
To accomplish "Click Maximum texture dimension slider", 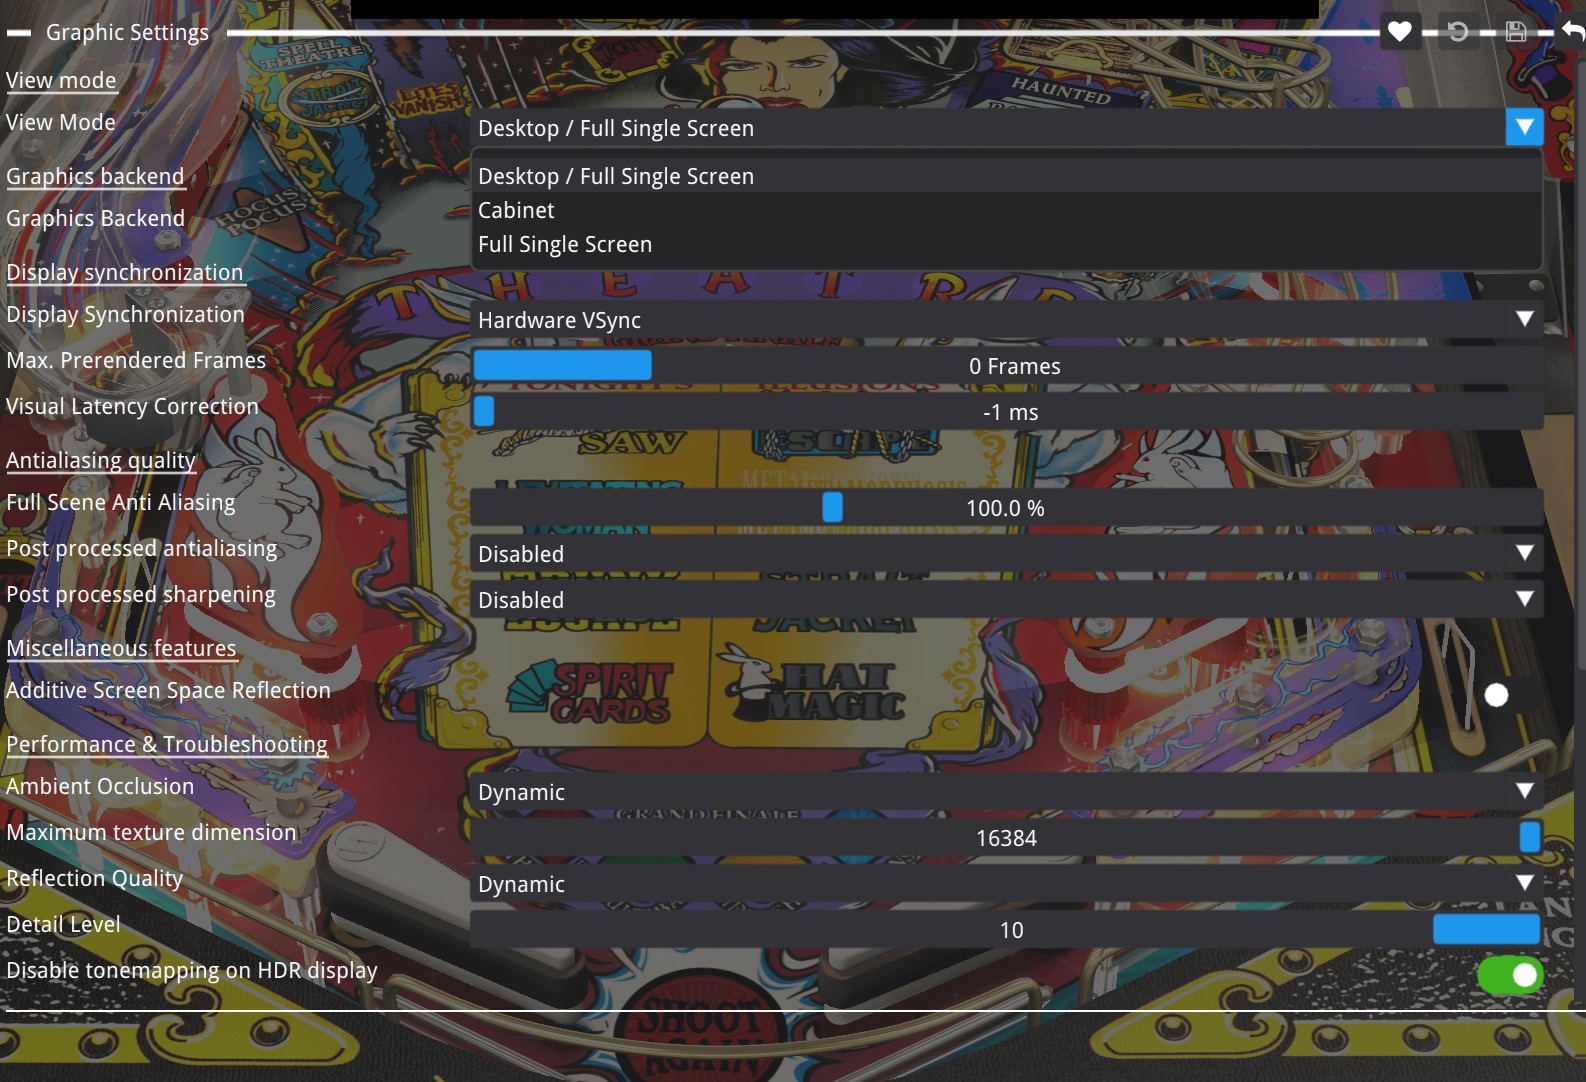I will coord(1006,838).
